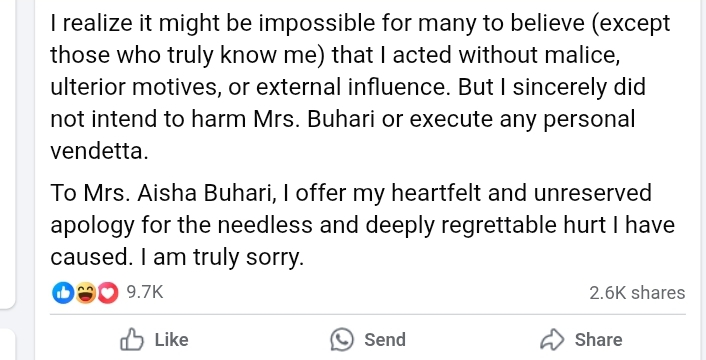Click the Share label text
The height and width of the screenshot is (360, 706).
[598, 340]
